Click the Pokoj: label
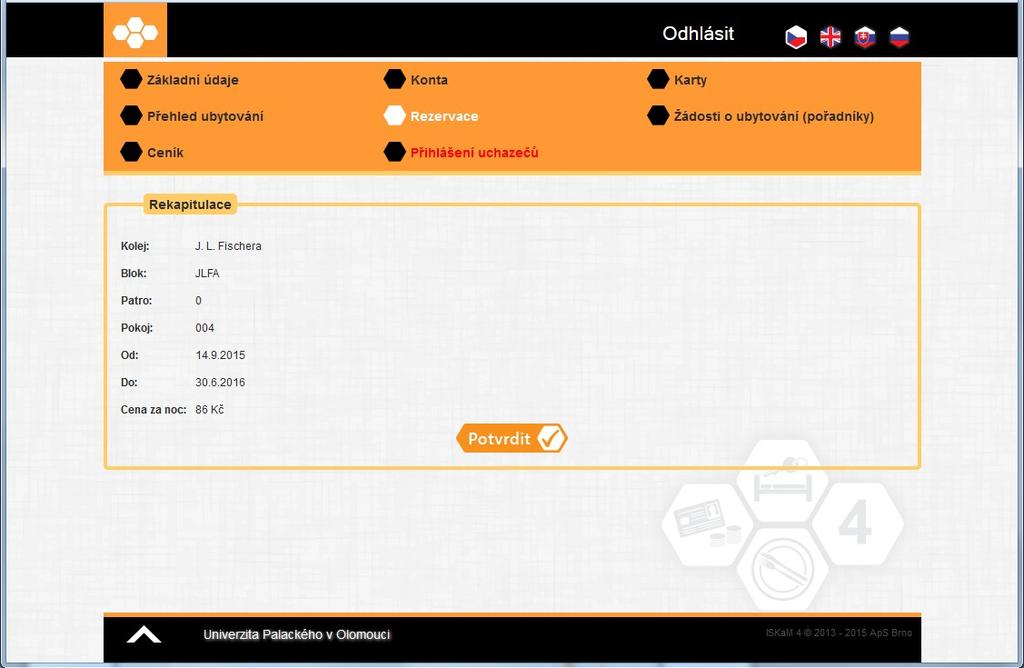The height and width of the screenshot is (668, 1024). pos(136,328)
